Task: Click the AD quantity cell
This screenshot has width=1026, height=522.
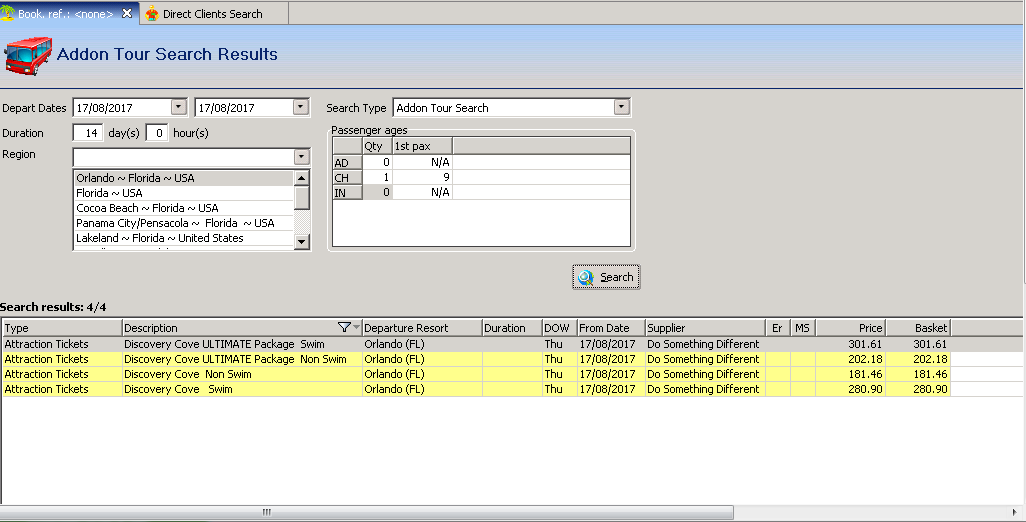Action: click(378, 162)
